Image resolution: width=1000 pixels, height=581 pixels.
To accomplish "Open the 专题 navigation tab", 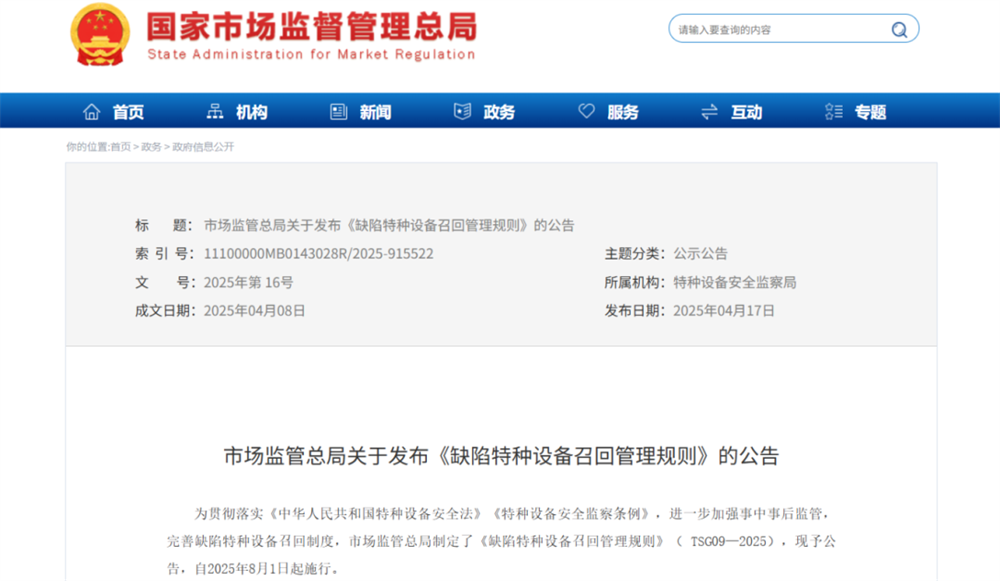I will 871,112.
